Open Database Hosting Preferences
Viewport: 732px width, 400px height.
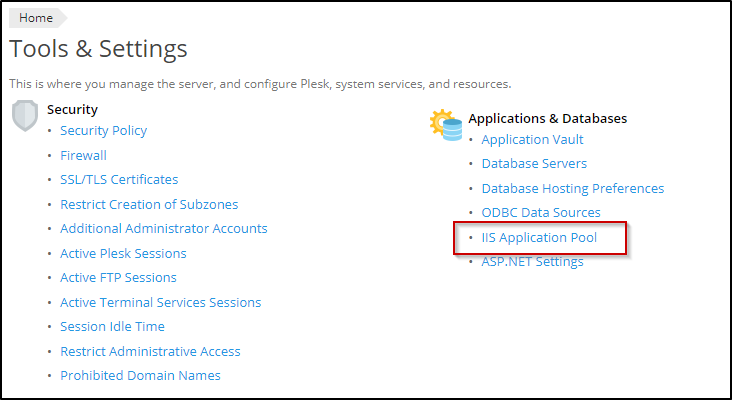pyautogui.click(x=572, y=188)
